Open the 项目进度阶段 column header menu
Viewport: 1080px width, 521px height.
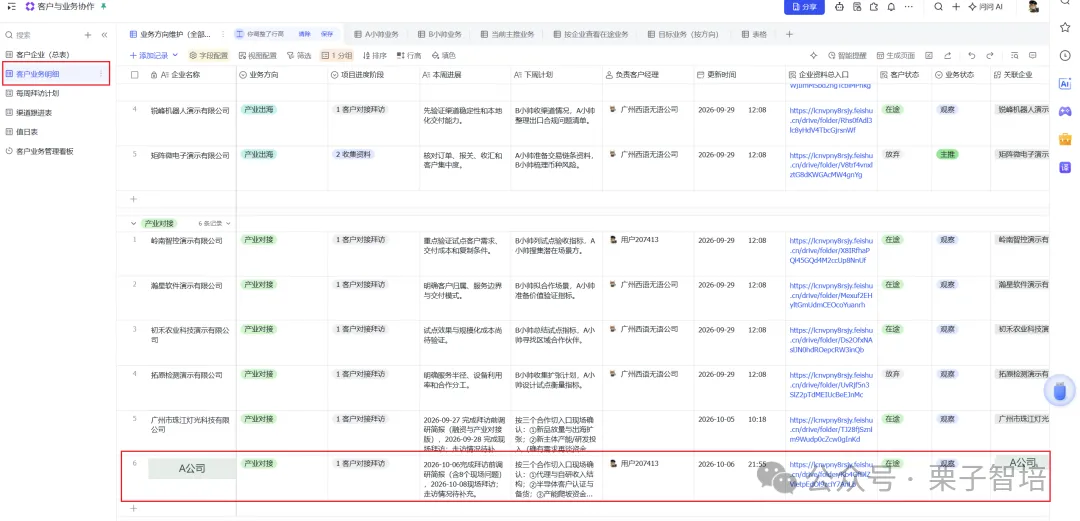(373, 74)
